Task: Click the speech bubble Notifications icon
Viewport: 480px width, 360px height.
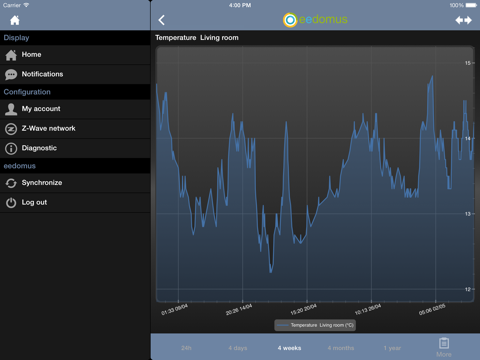Action: click(11, 75)
